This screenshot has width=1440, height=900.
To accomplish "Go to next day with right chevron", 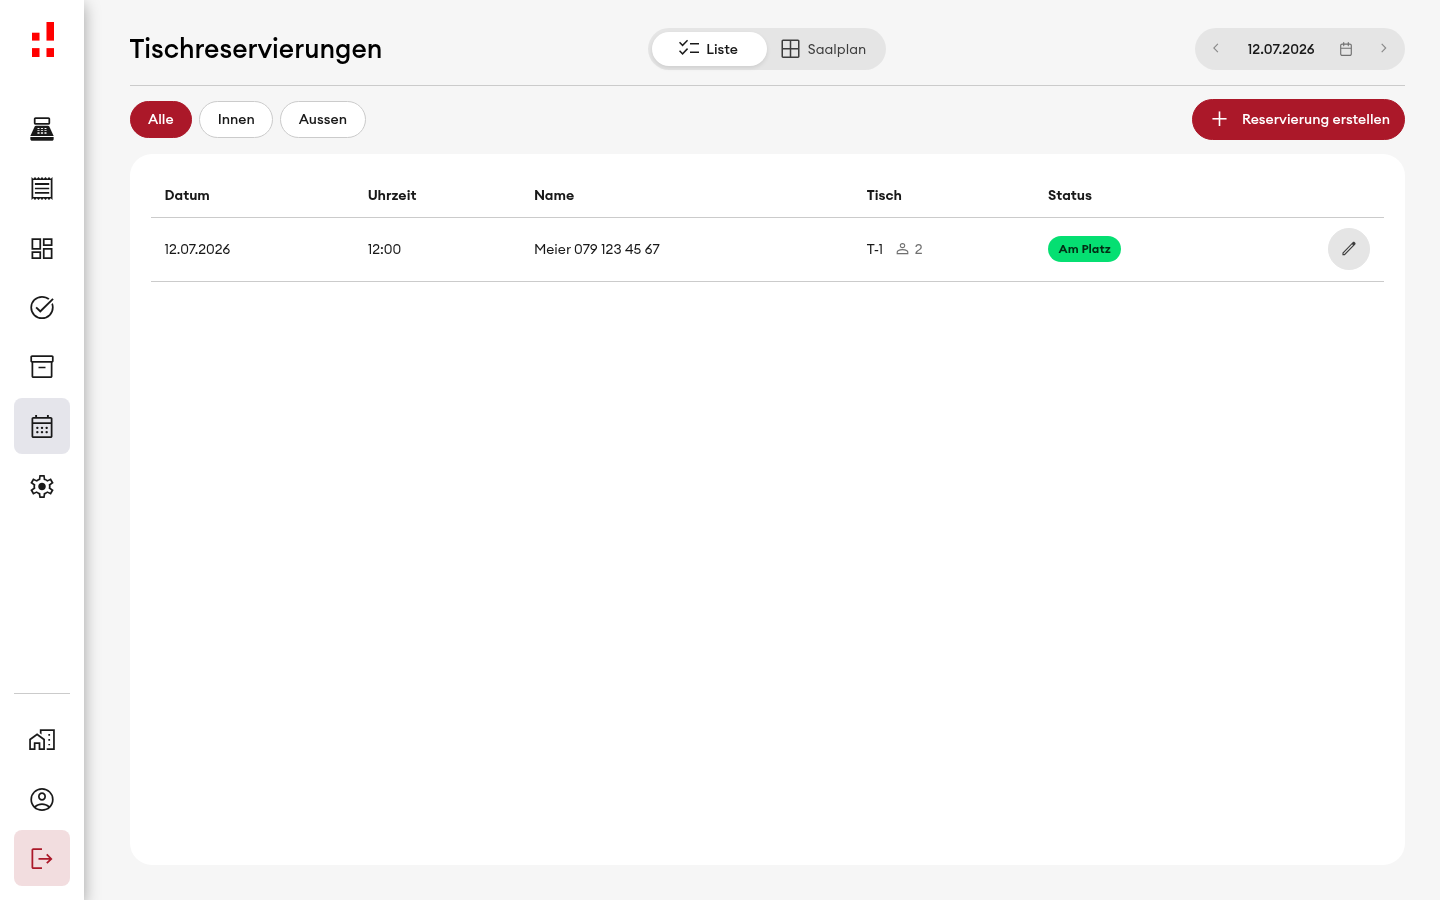I will (1384, 48).
